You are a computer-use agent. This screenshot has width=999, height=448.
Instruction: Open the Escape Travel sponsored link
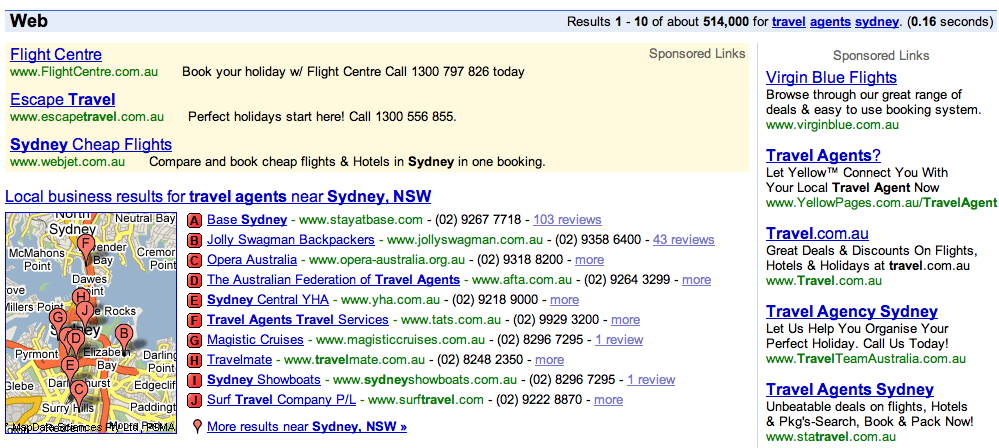(62, 99)
